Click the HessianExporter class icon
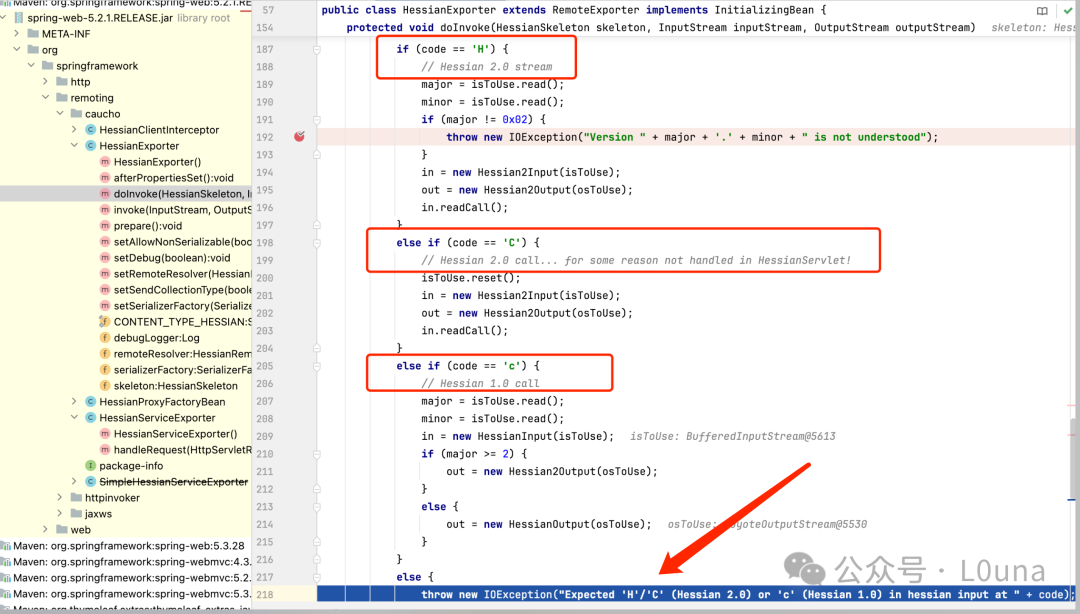The image size is (1080, 614). [90, 145]
